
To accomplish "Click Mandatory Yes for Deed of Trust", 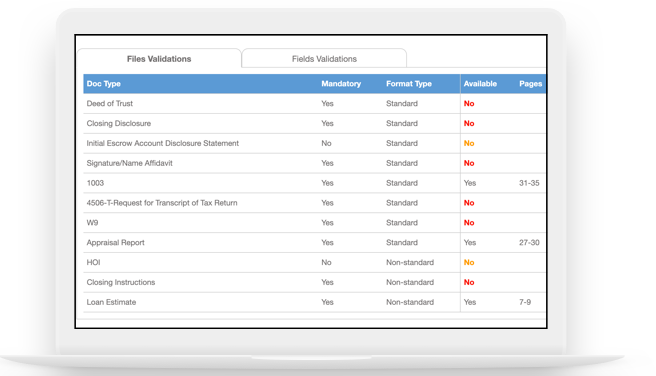I will (x=327, y=103).
